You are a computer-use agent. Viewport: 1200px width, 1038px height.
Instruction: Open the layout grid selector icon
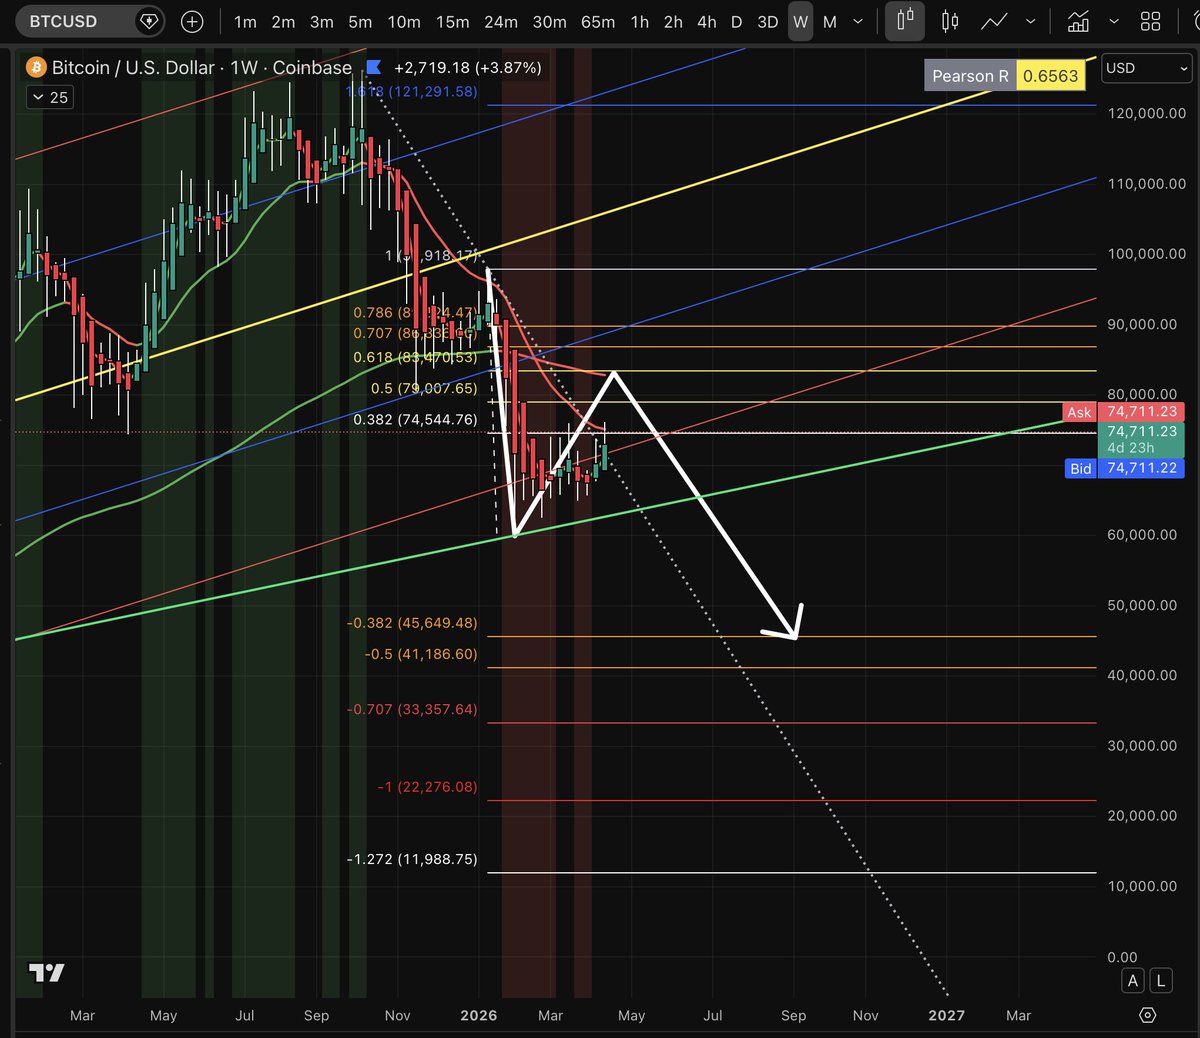pos(1151,21)
